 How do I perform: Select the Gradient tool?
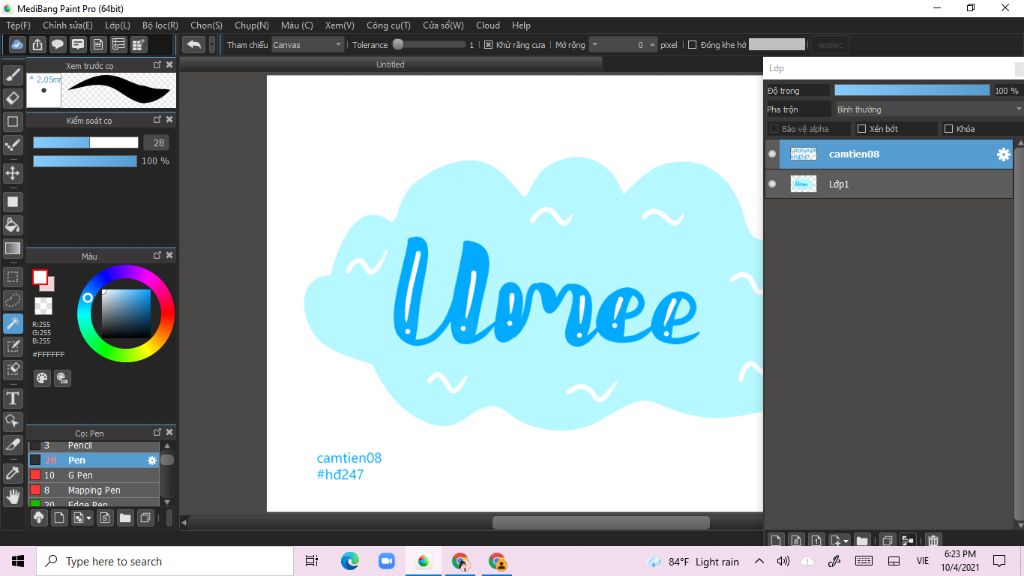coord(12,248)
